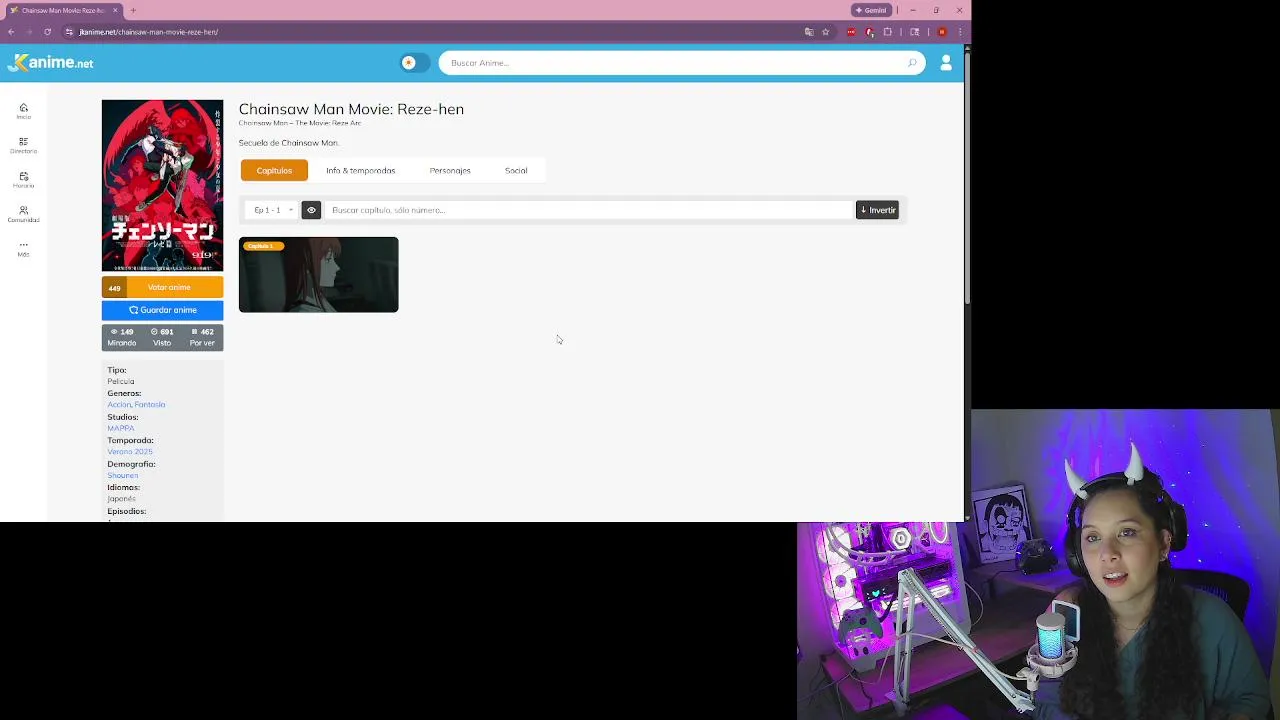Viewport: 1280px width, 720px height.
Task: Open the Shounen demography link
Action: click(123, 475)
